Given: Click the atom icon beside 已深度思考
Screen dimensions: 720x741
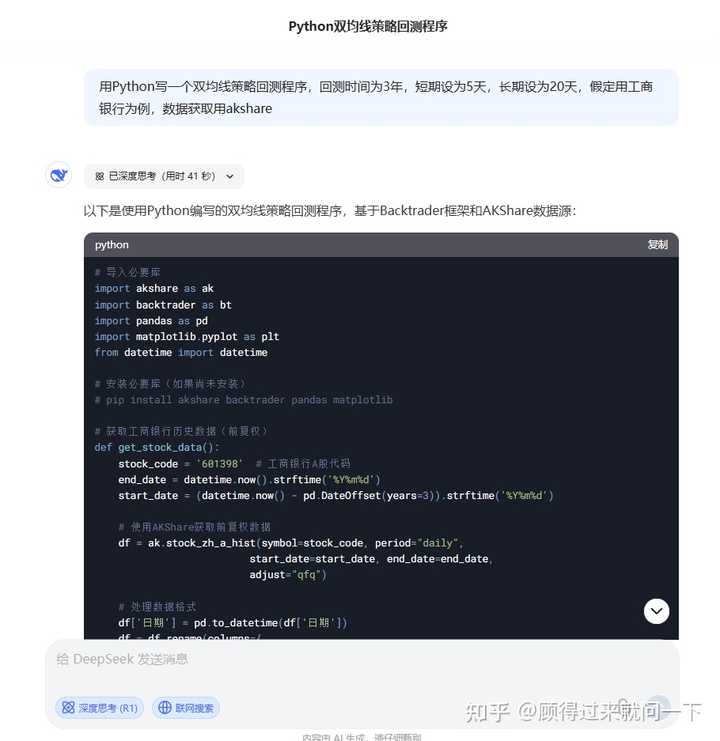Looking at the screenshot, I should coord(99,176).
